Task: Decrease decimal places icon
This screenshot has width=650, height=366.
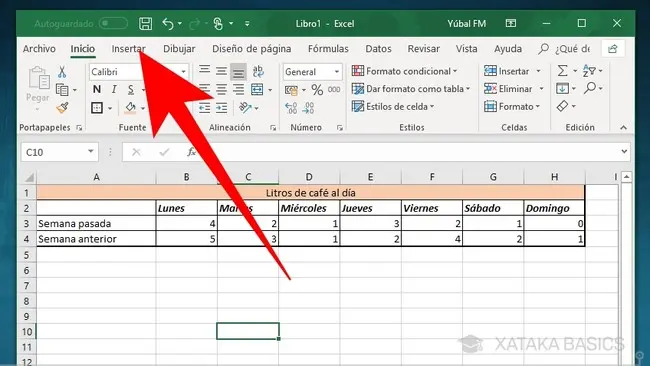Action: click(x=308, y=108)
